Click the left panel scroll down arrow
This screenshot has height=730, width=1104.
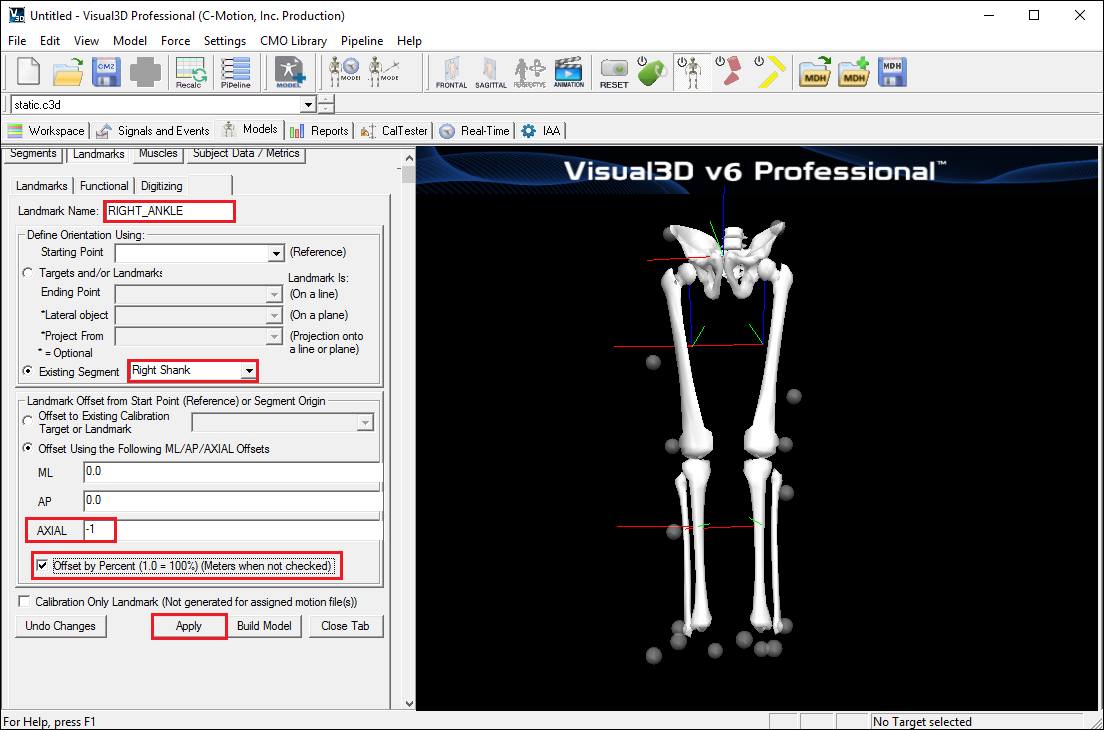[409, 703]
